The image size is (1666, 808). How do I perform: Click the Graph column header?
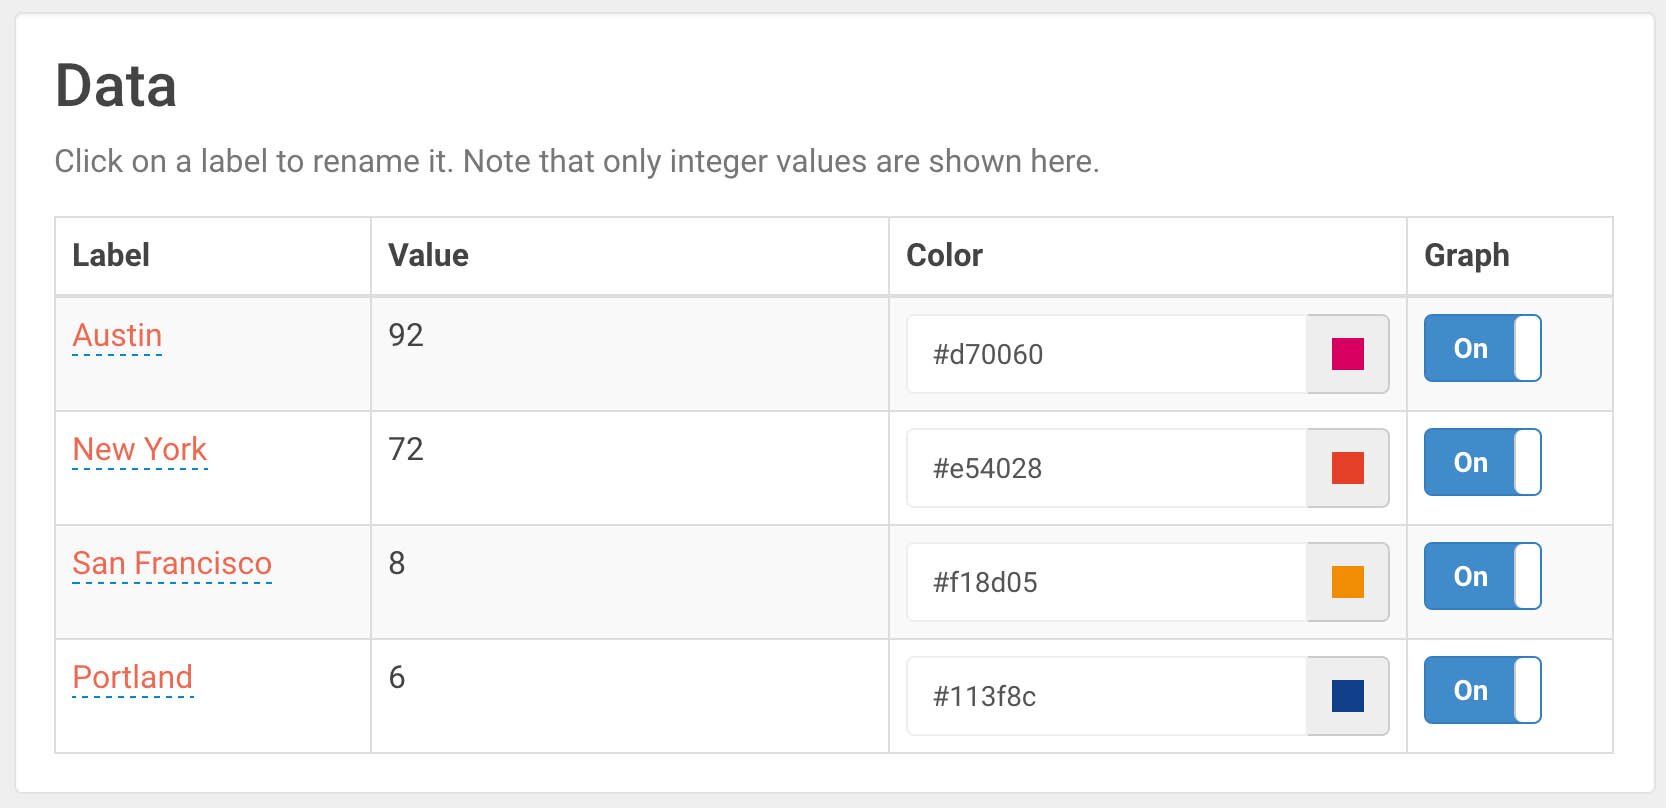click(1466, 256)
